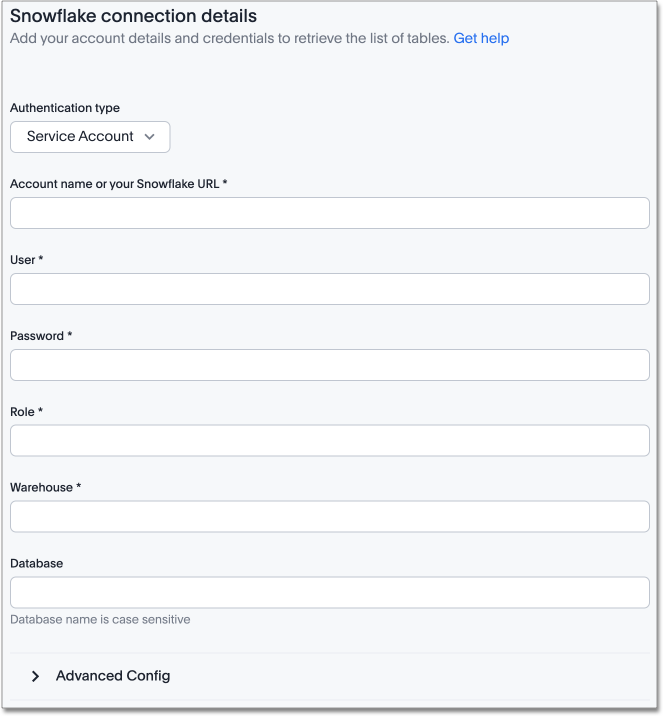The width and height of the screenshot is (663, 716).
Task: Click the Database name field
Action: click(330, 593)
